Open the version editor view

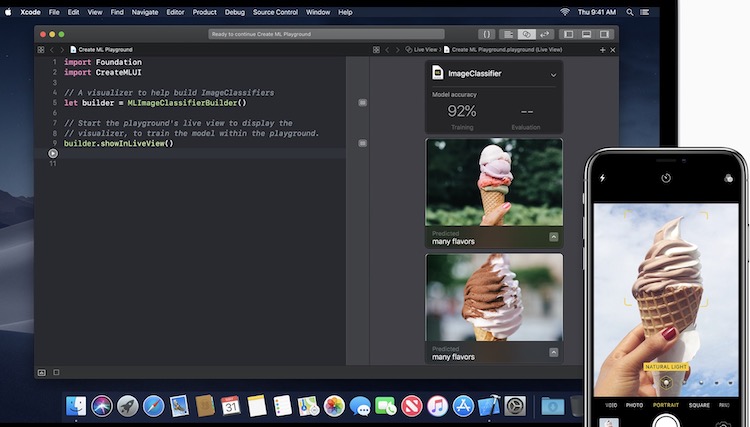pos(545,34)
